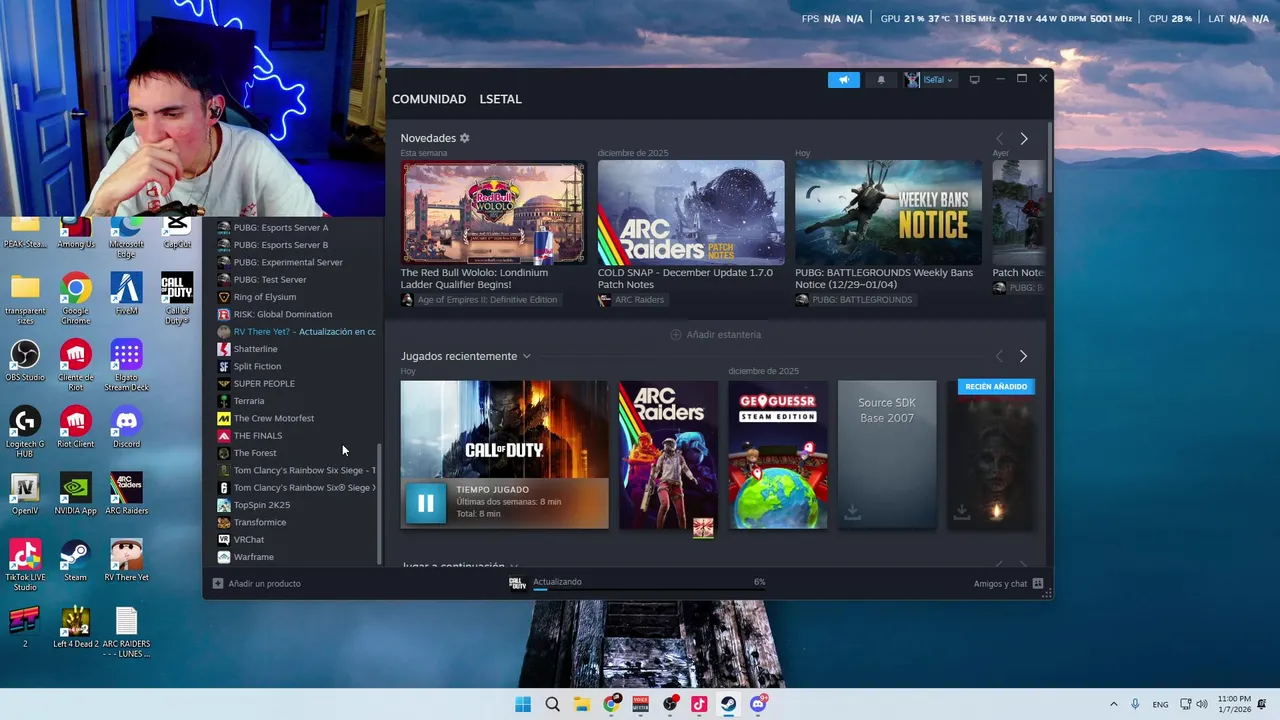1280x720 pixels.
Task: Select Elgato Stream Deck desktop icon
Action: point(126,365)
